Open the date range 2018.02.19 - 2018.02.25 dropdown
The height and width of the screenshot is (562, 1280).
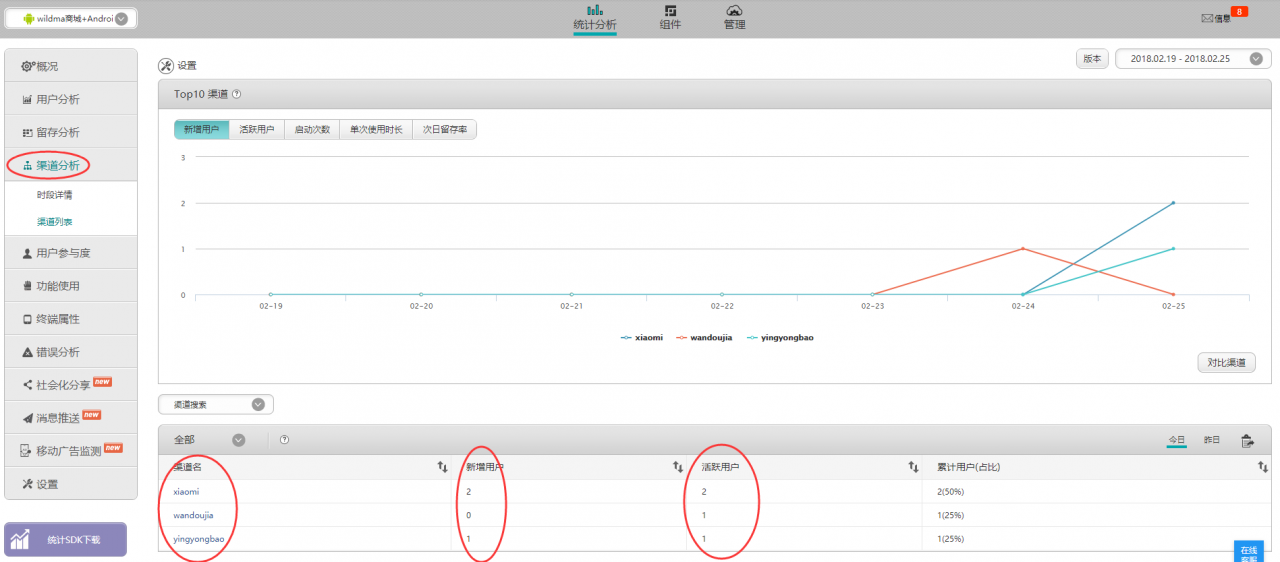pyautogui.click(x=1193, y=59)
